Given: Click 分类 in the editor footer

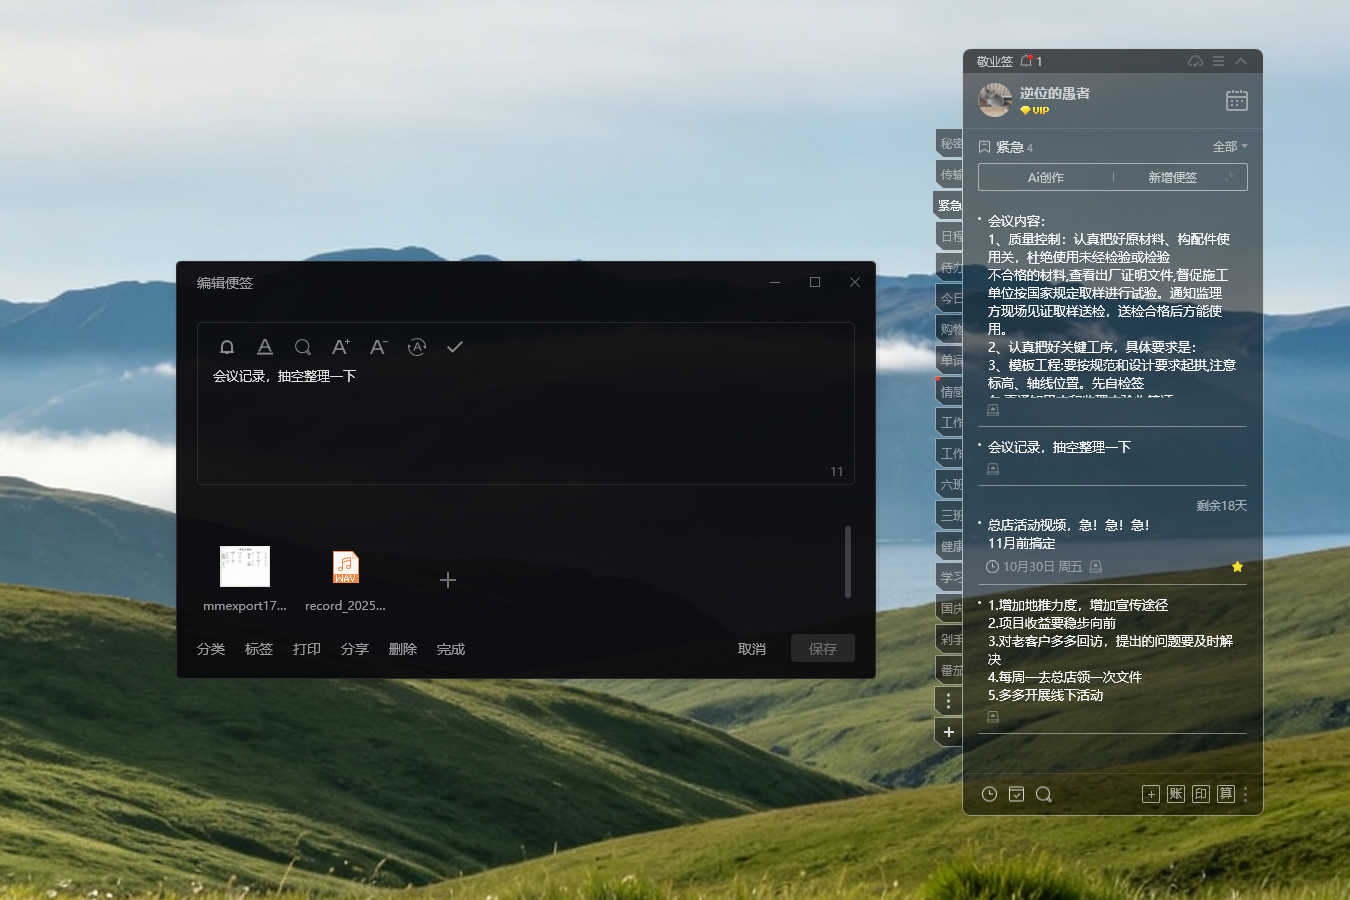Looking at the screenshot, I should click(211, 649).
